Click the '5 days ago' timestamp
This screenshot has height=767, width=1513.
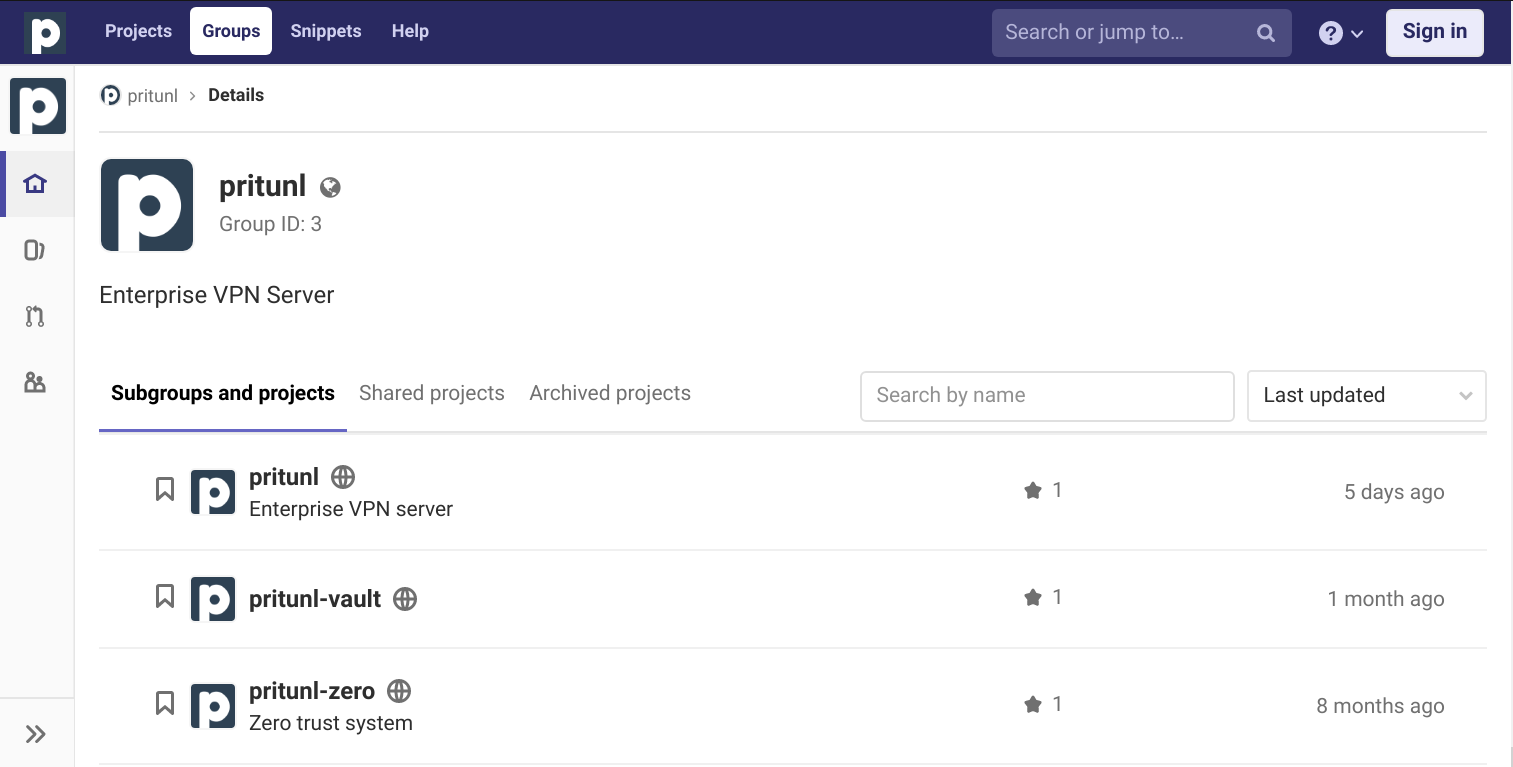click(1394, 492)
